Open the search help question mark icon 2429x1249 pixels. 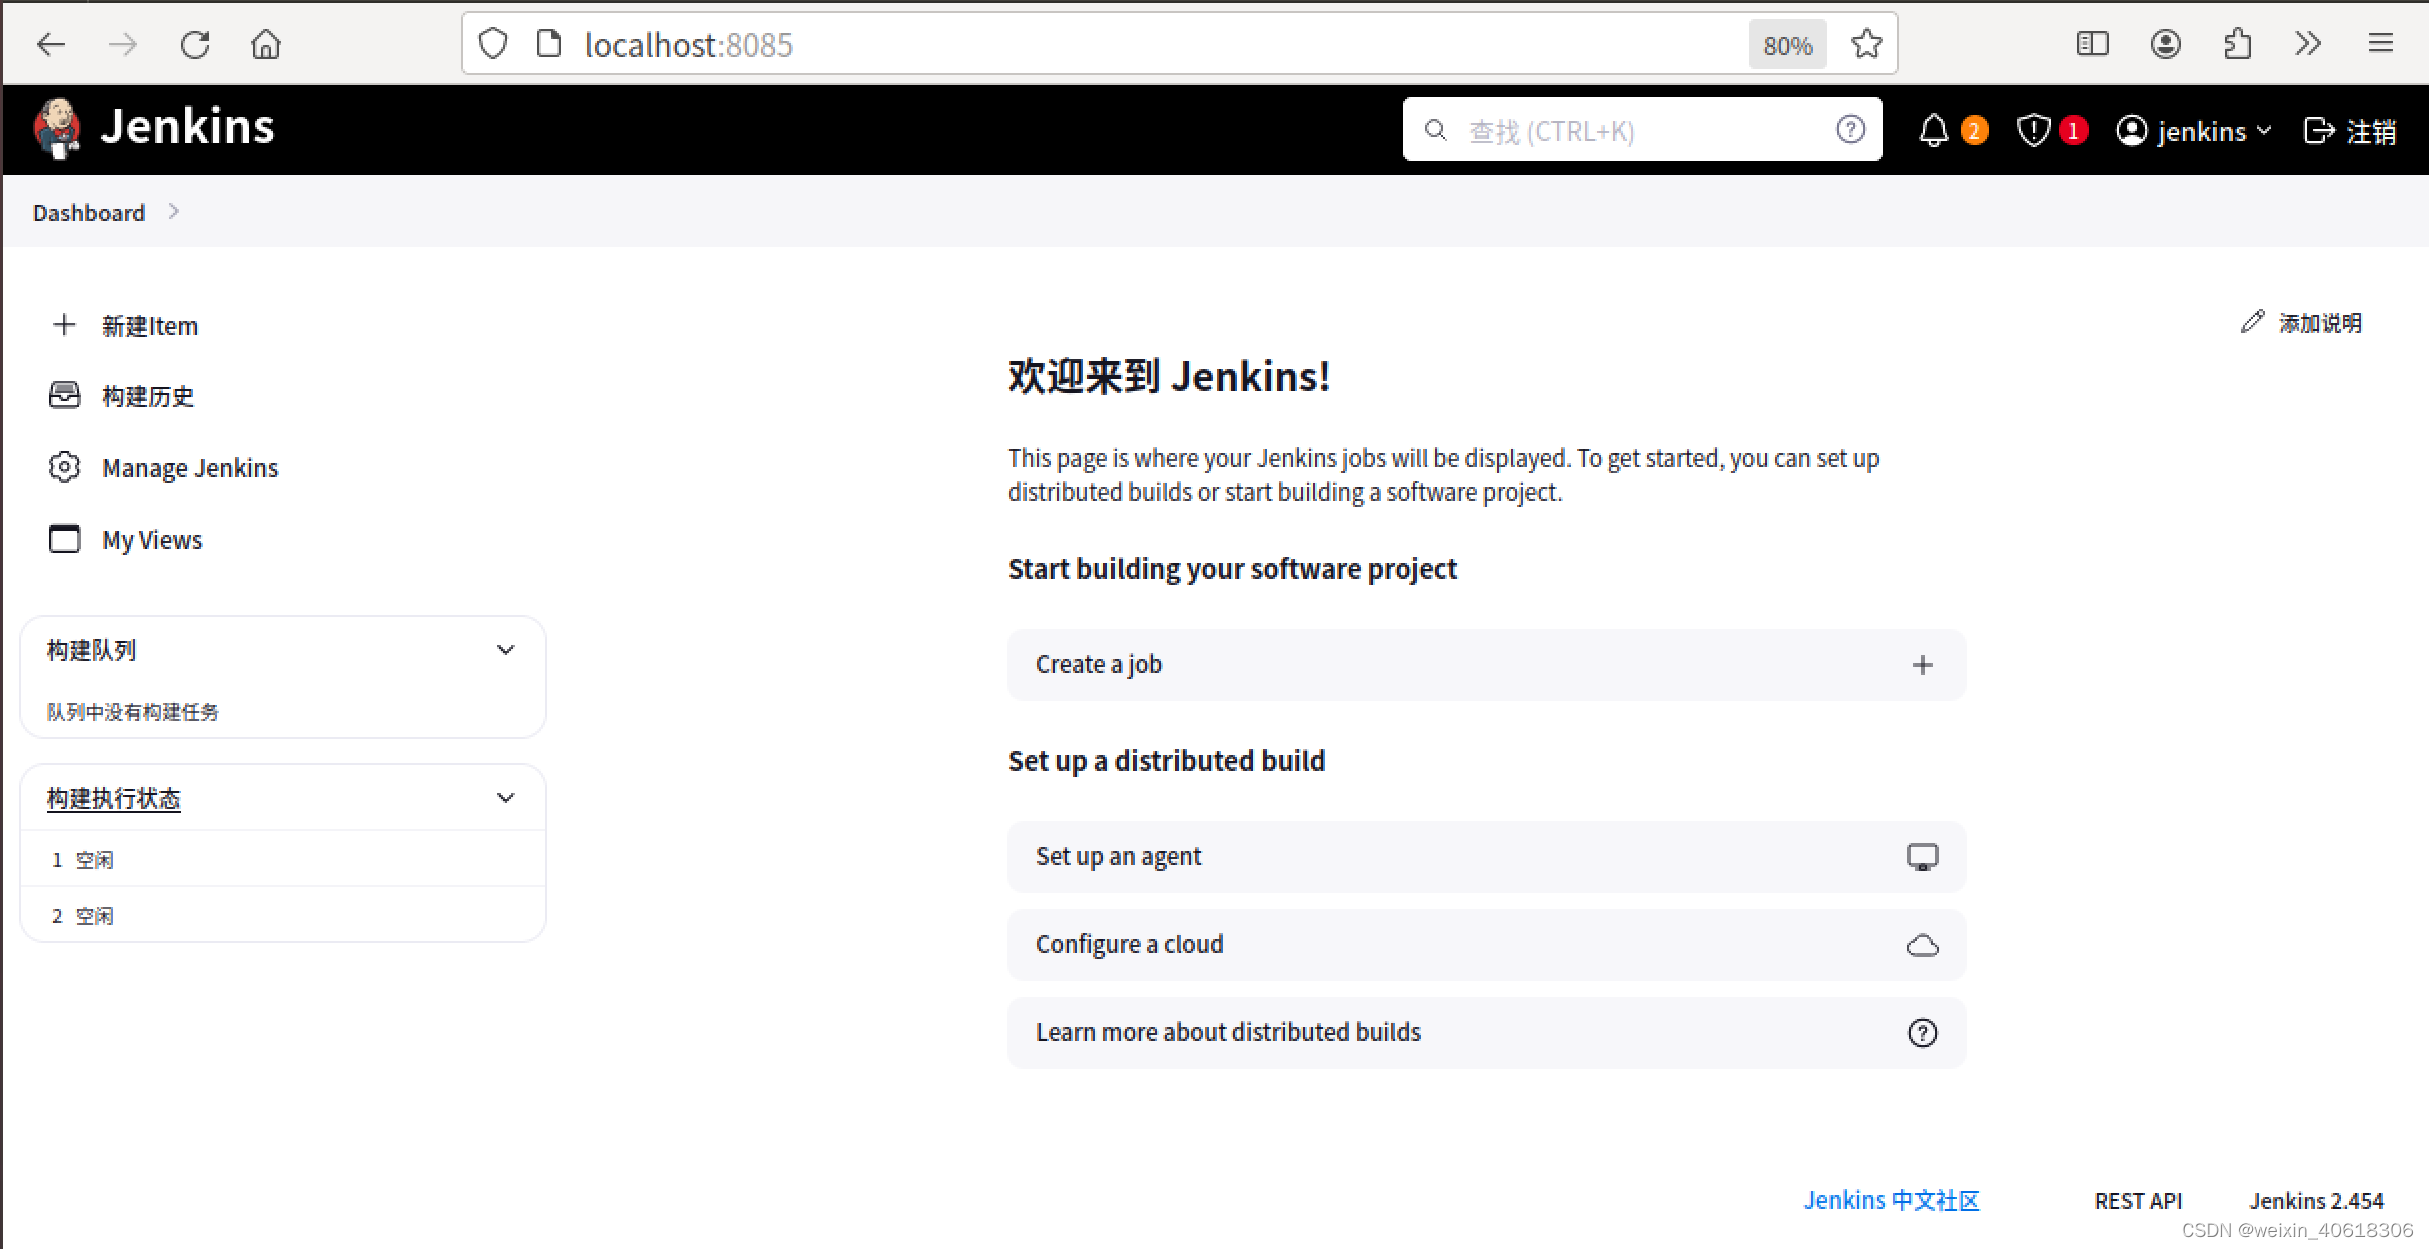(1850, 130)
